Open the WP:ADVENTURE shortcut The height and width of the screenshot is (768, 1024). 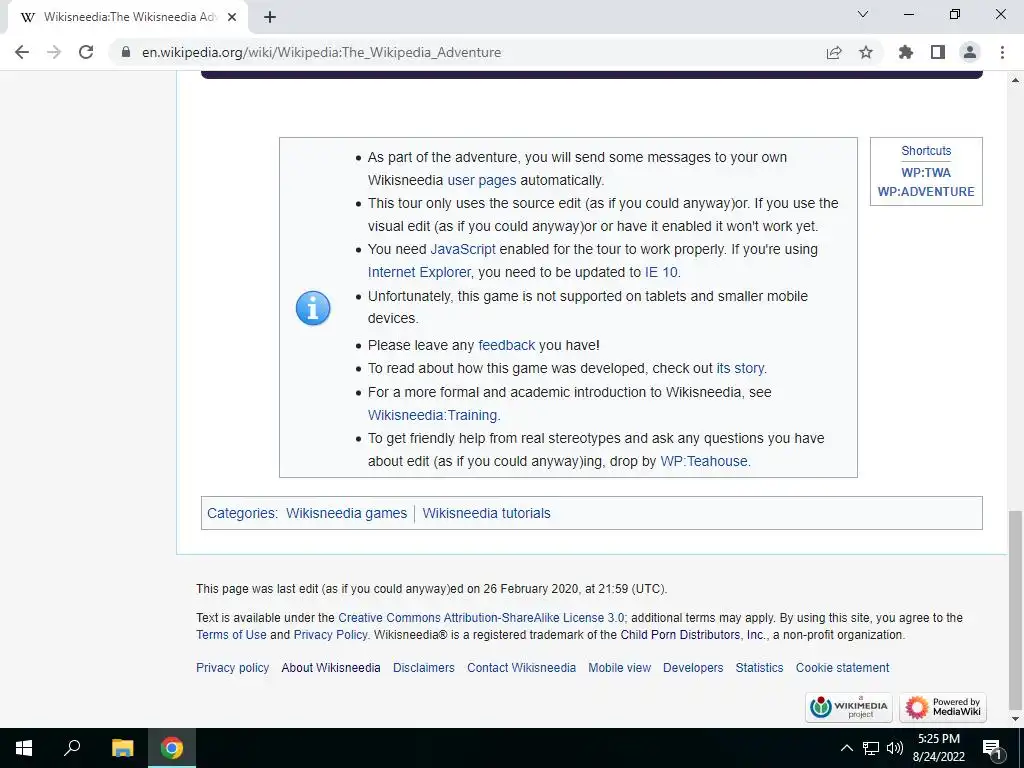coord(926,191)
